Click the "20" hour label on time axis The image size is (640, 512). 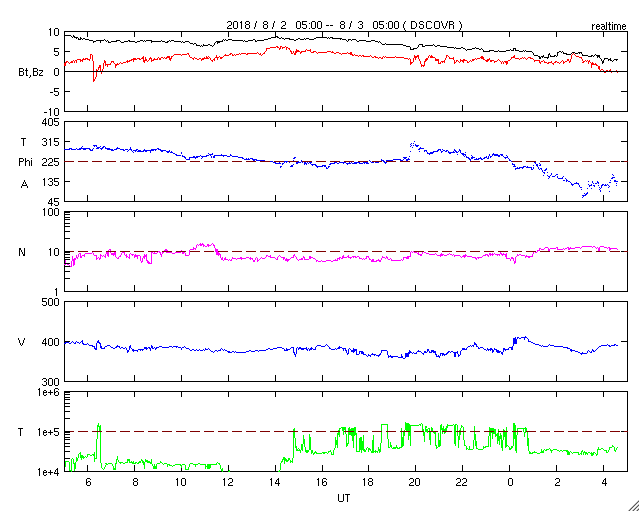[x=416, y=482]
